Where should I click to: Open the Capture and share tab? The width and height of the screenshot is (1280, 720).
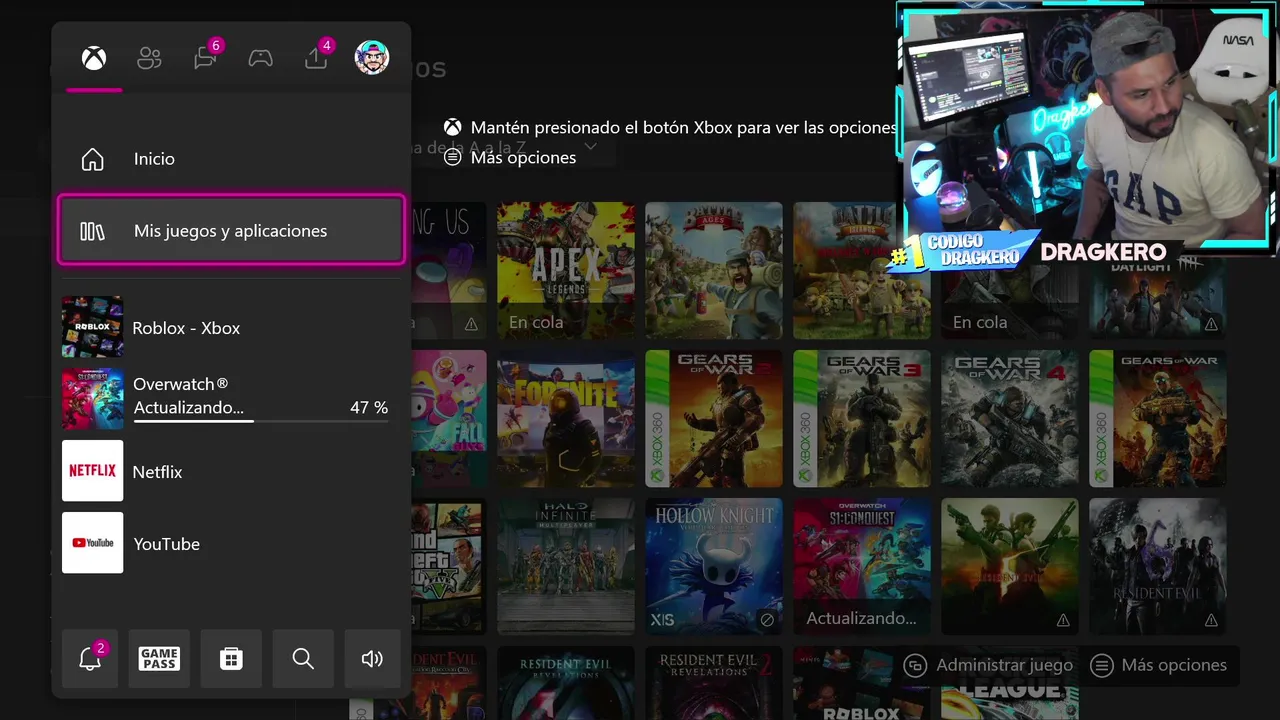(316, 58)
